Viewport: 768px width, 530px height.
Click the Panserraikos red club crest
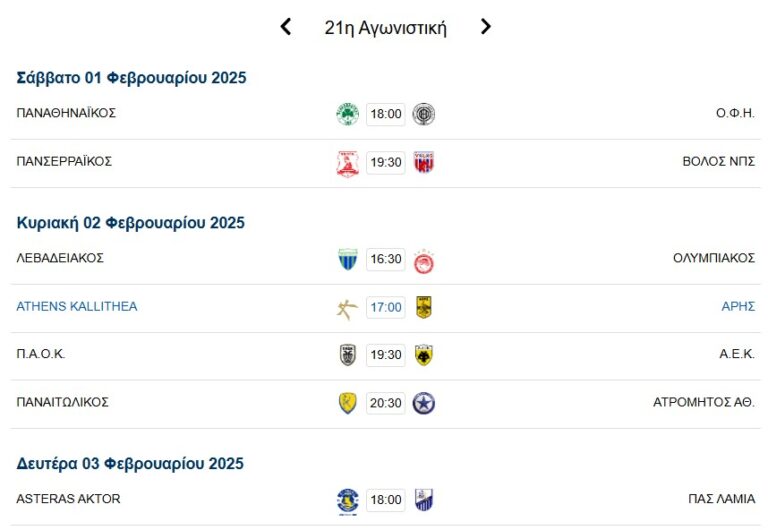[347, 163]
